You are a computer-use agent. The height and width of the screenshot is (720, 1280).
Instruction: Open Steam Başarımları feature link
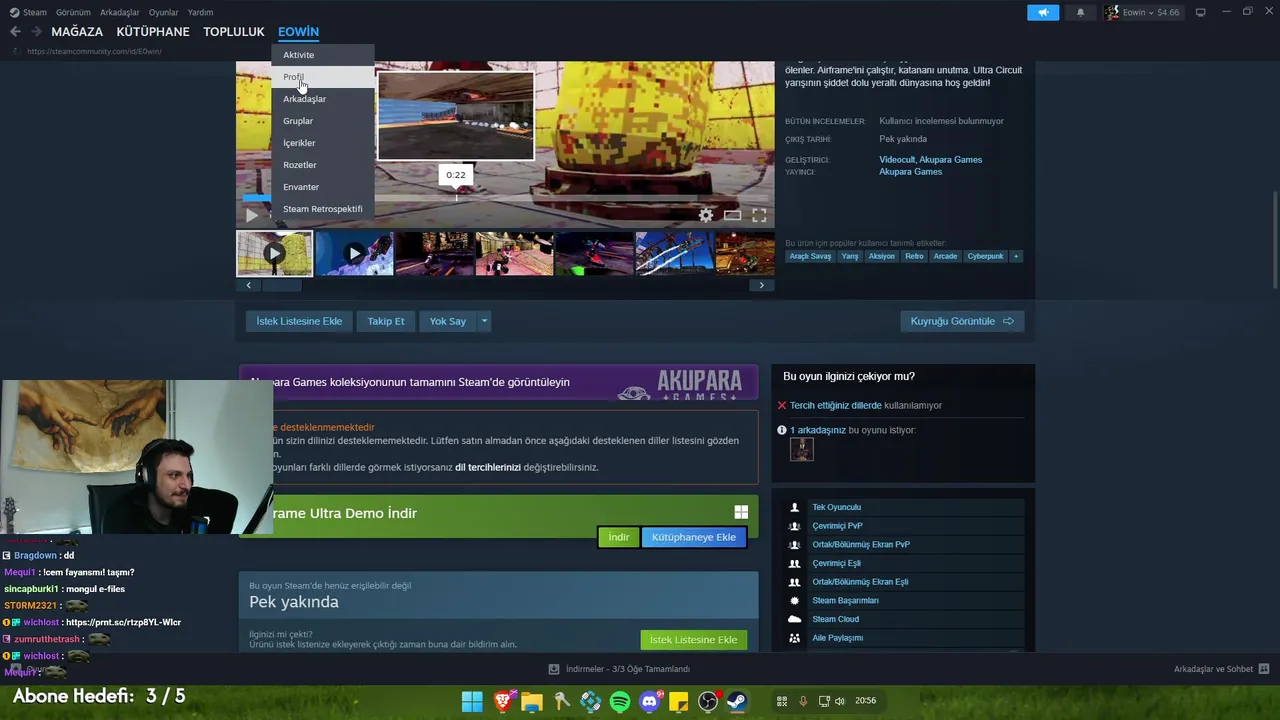click(845, 601)
